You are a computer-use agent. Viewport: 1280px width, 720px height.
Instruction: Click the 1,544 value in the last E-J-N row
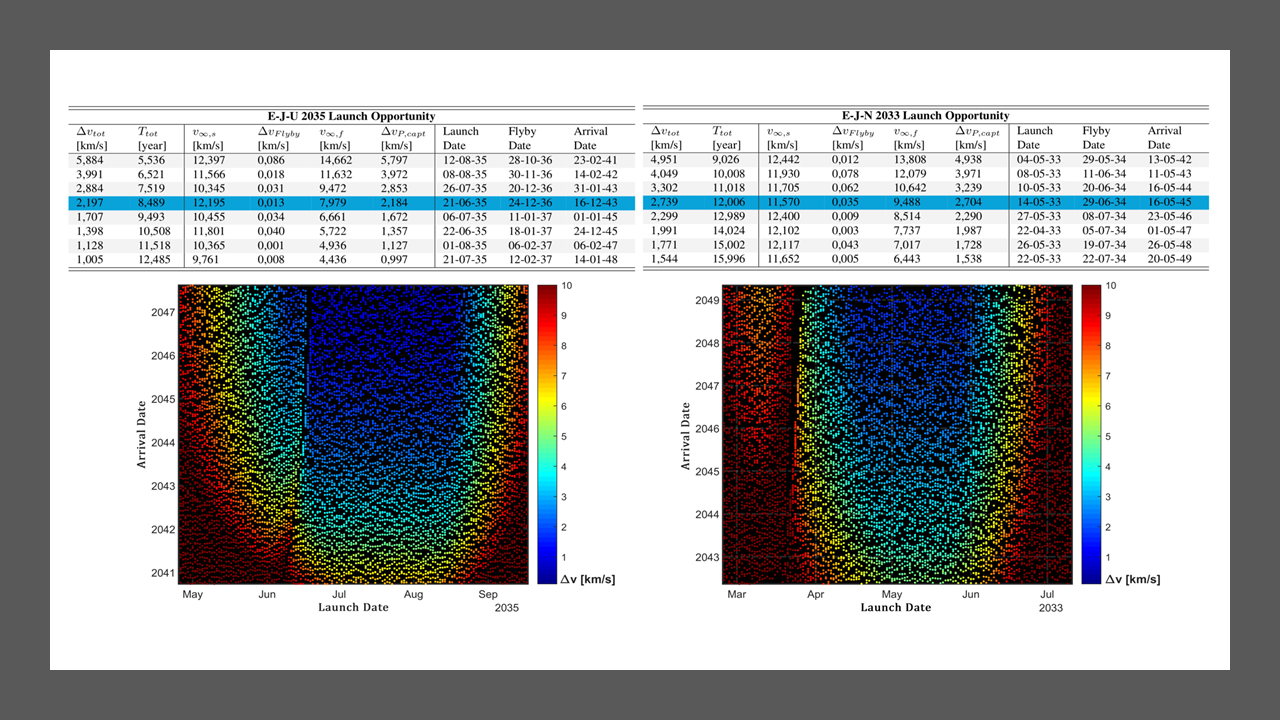[666, 259]
